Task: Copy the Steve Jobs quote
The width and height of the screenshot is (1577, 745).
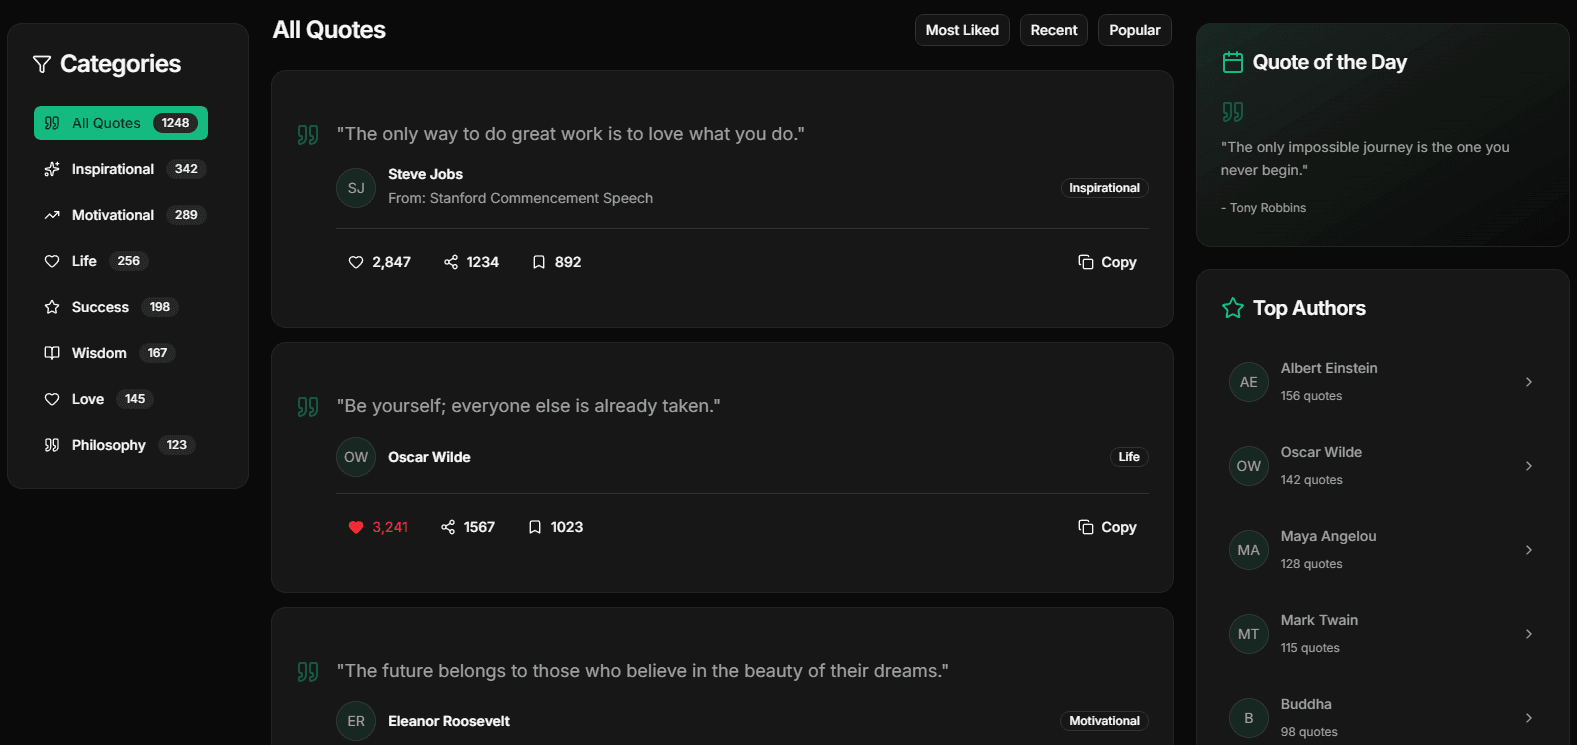Action: tap(1107, 262)
